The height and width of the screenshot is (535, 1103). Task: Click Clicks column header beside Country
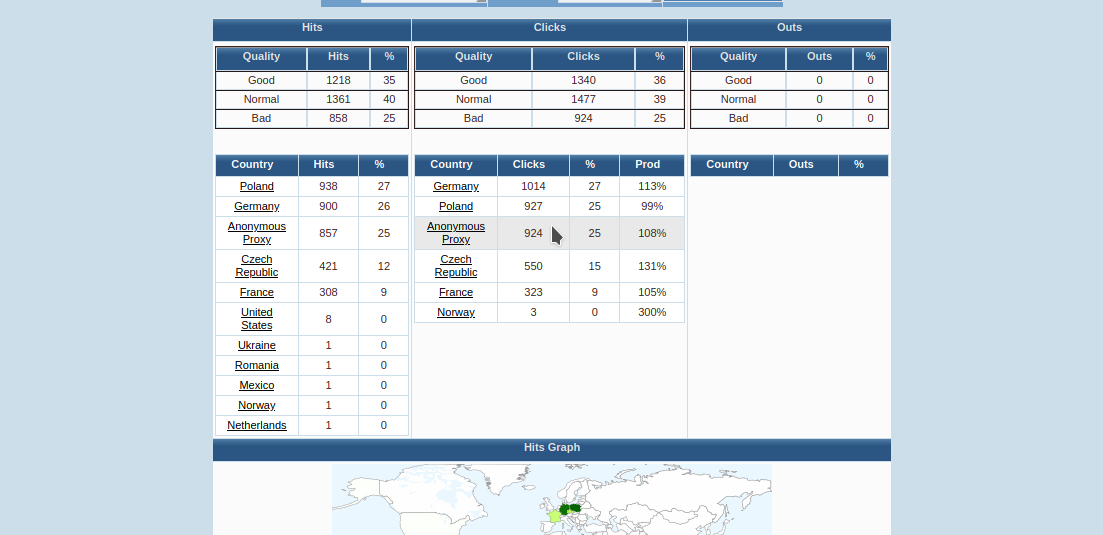[533, 165]
